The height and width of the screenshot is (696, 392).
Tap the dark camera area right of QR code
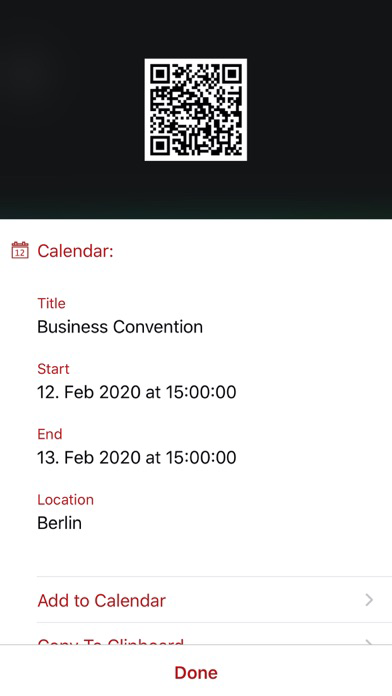tap(320, 110)
